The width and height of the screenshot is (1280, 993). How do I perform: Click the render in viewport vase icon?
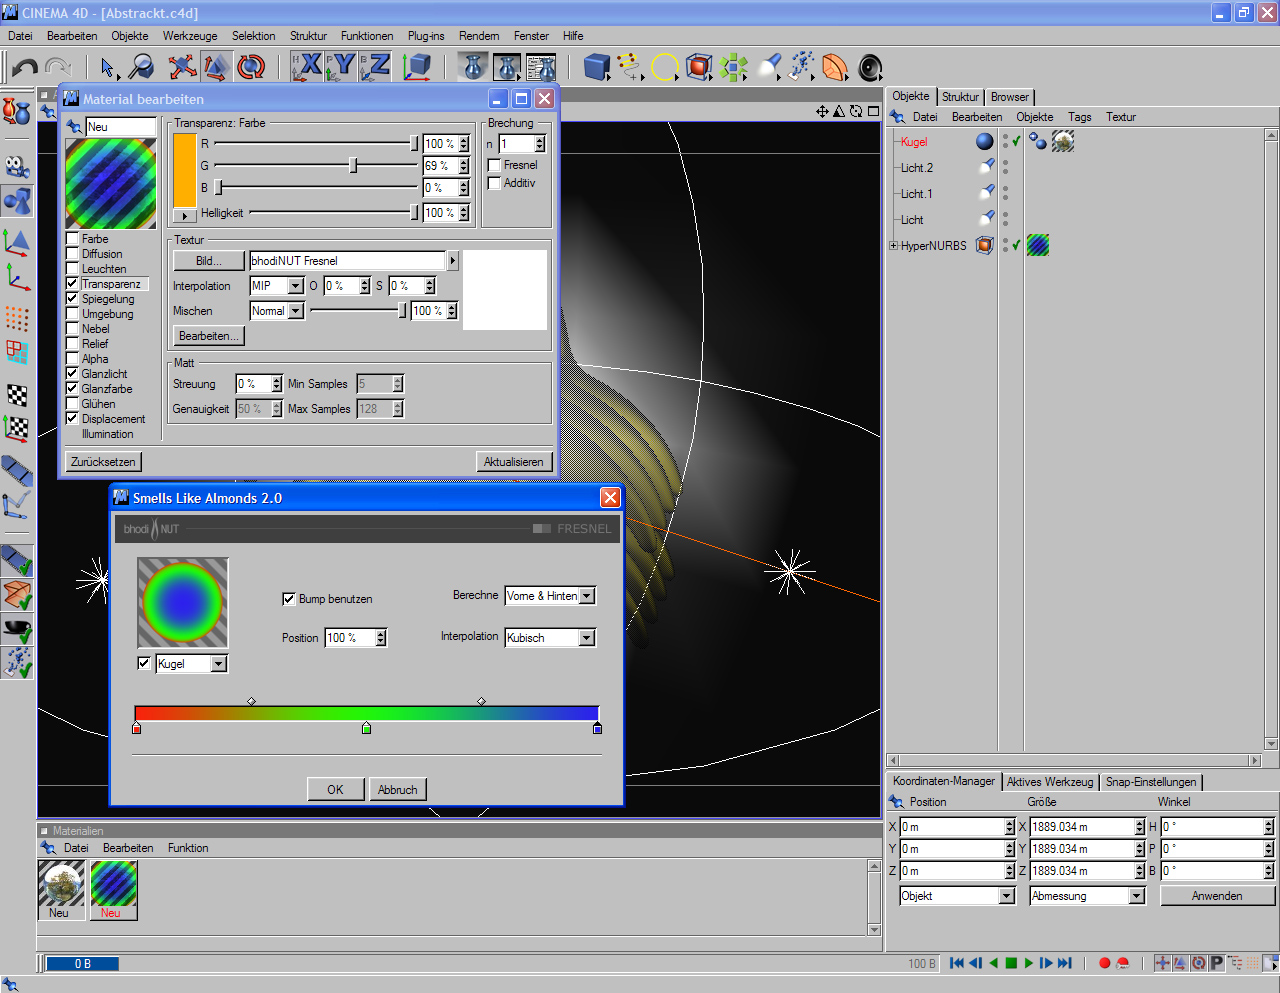(x=473, y=67)
